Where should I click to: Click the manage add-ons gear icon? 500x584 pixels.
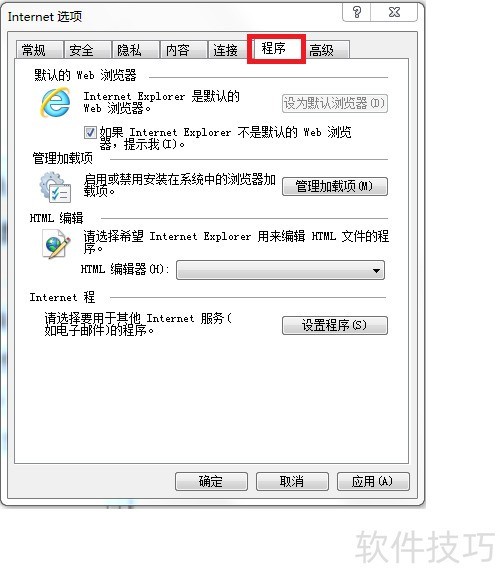click(56, 187)
